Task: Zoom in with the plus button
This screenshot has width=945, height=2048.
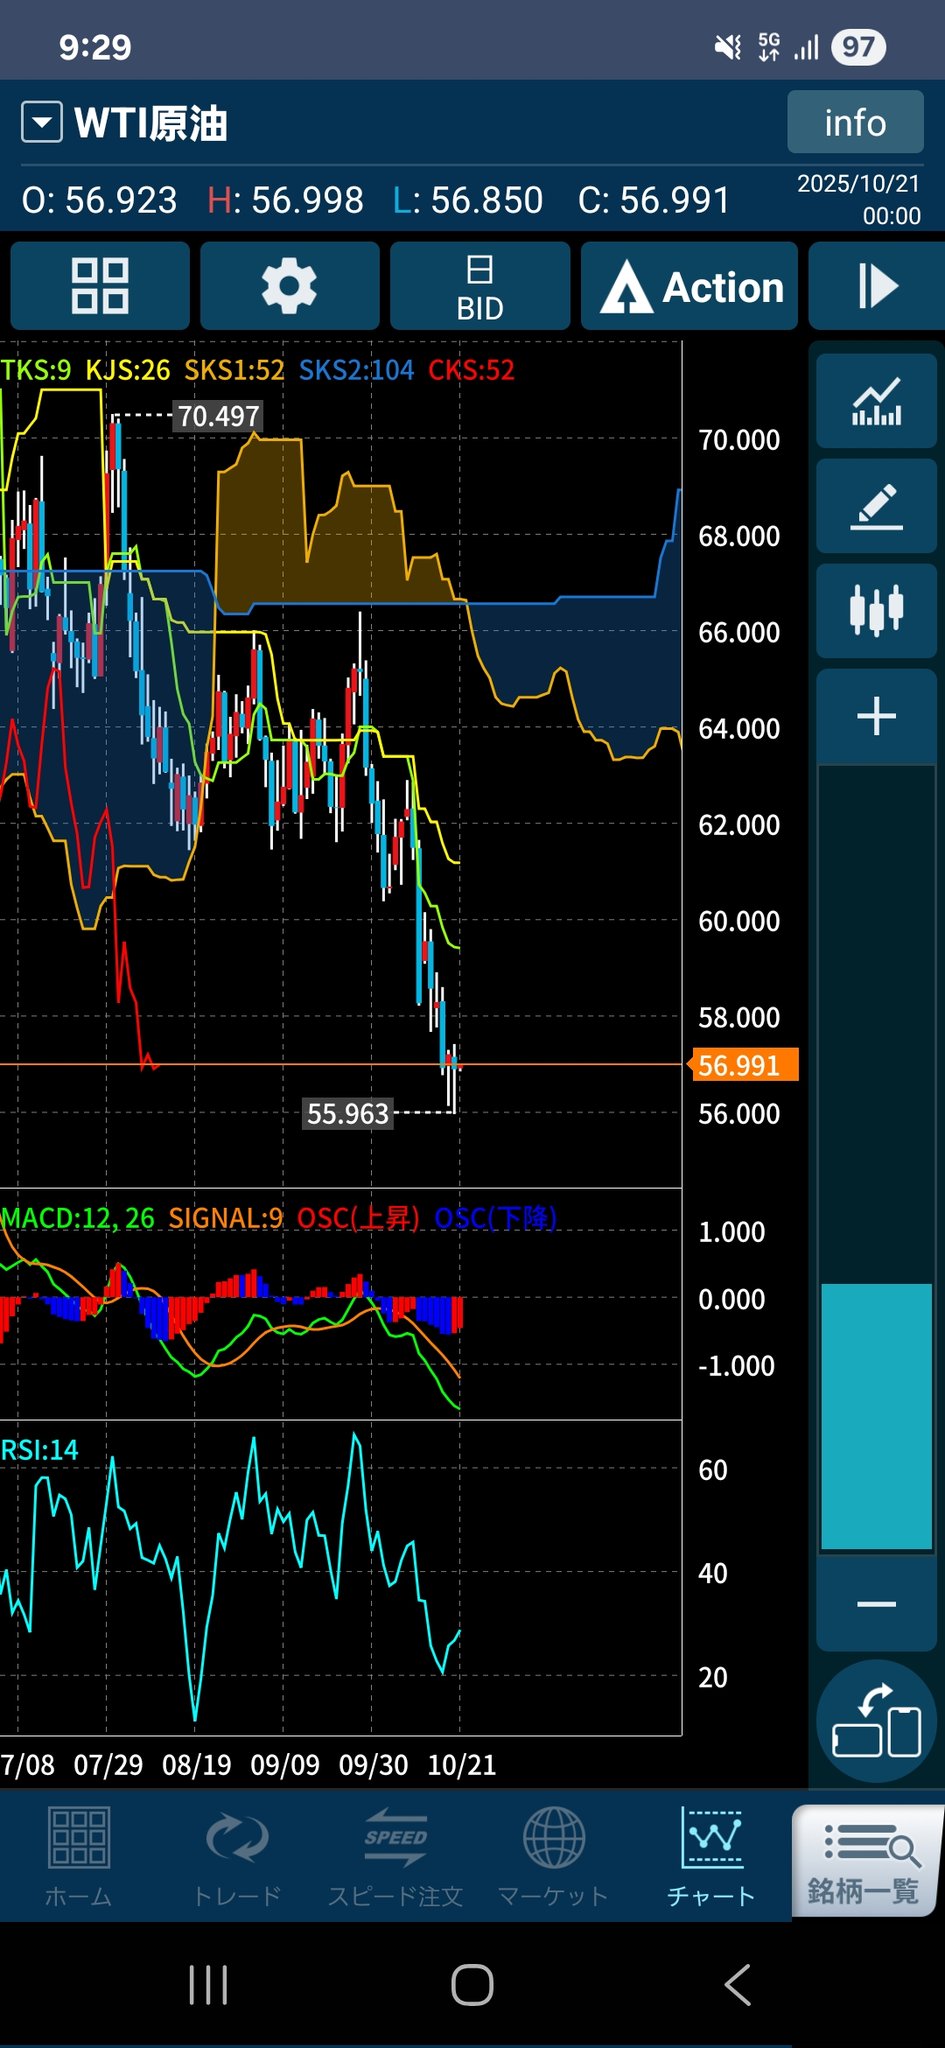Action: tap(876, 717)
